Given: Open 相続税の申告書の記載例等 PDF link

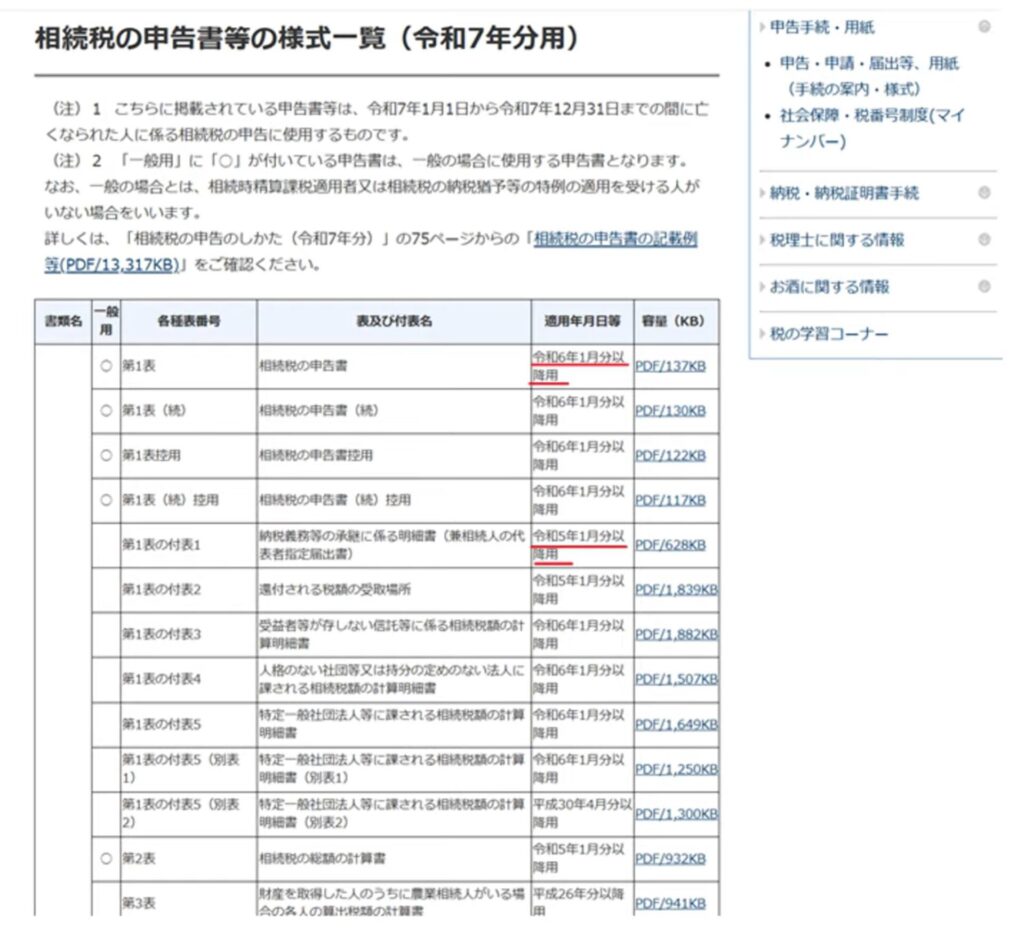Looking at the screenshot, I should pyautogui.click(x=615, y=239).
